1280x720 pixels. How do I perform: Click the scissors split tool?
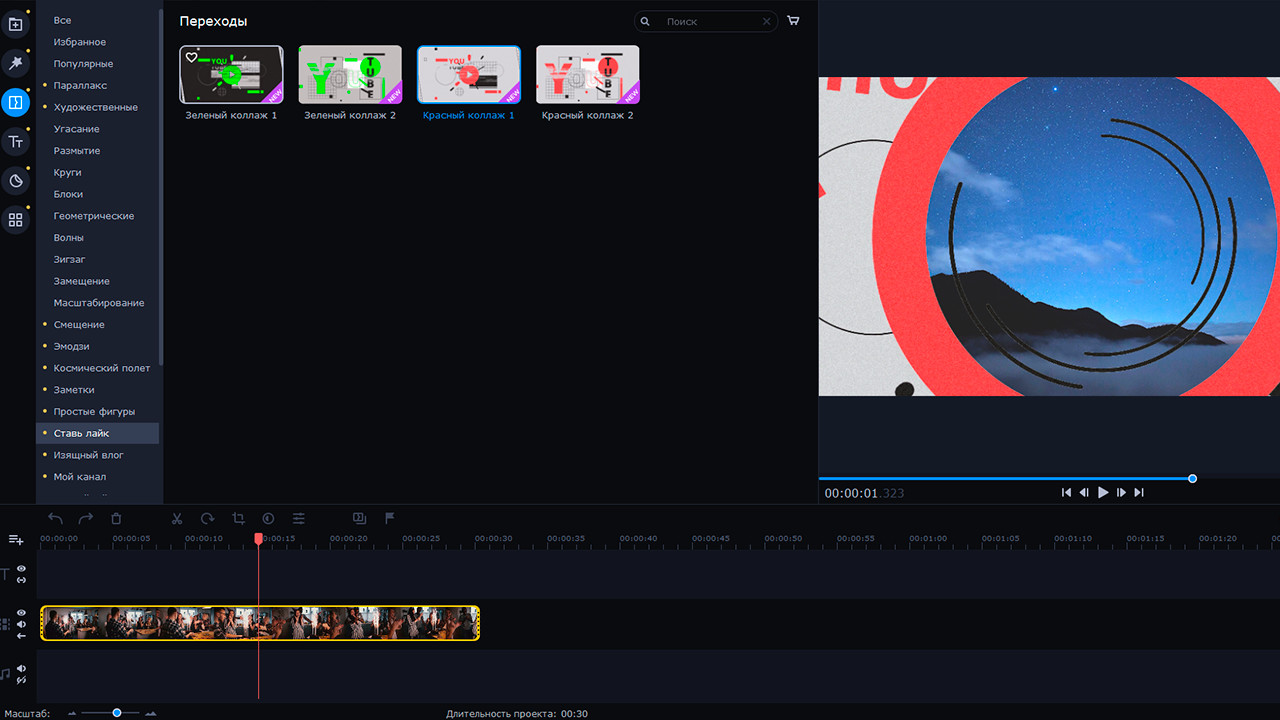pyautogui.click(x=177, y=518)
